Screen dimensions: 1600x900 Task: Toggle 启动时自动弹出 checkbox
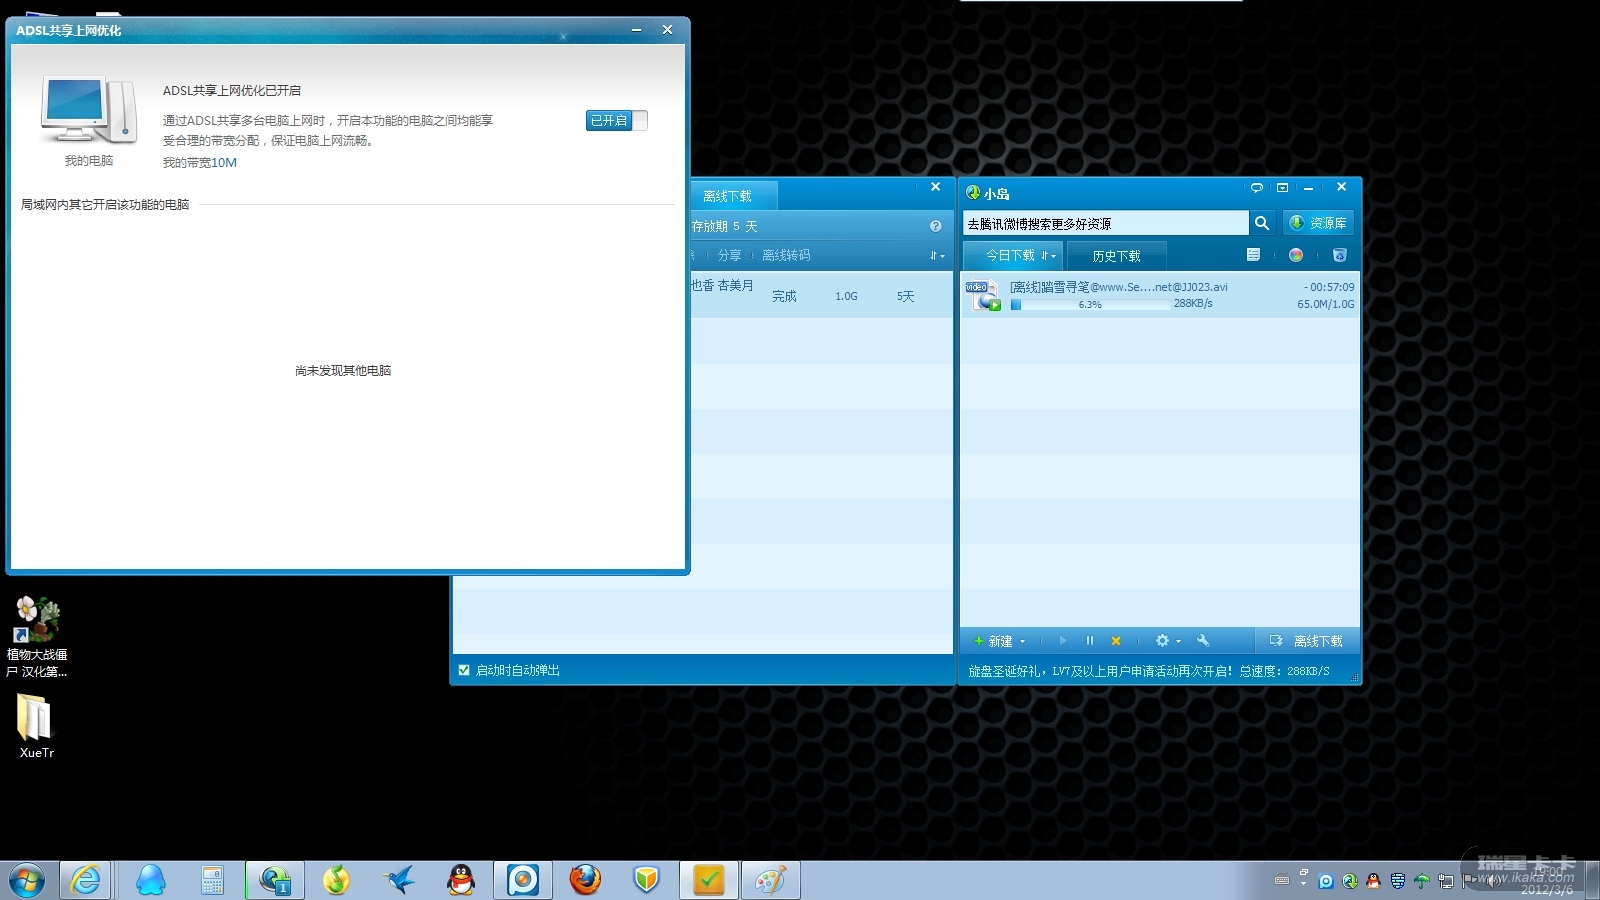point(464,670)
